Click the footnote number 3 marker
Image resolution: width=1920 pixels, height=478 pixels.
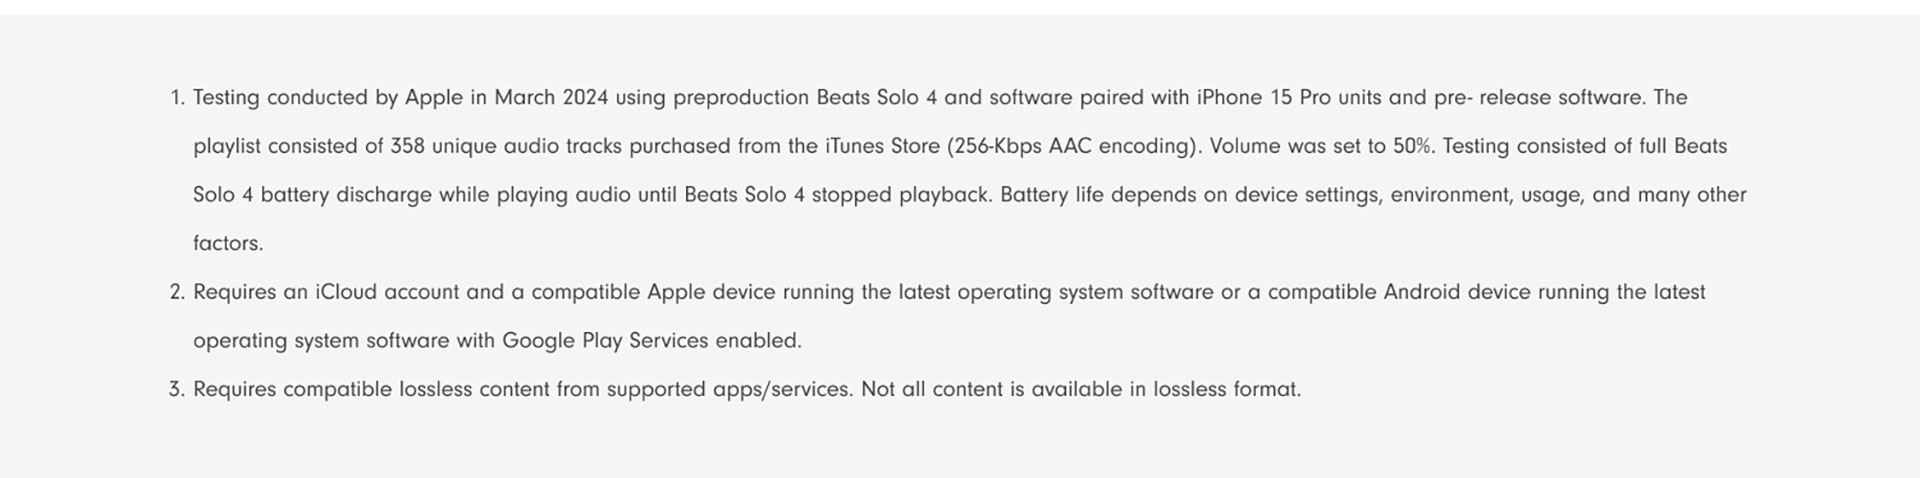point(176,390)
